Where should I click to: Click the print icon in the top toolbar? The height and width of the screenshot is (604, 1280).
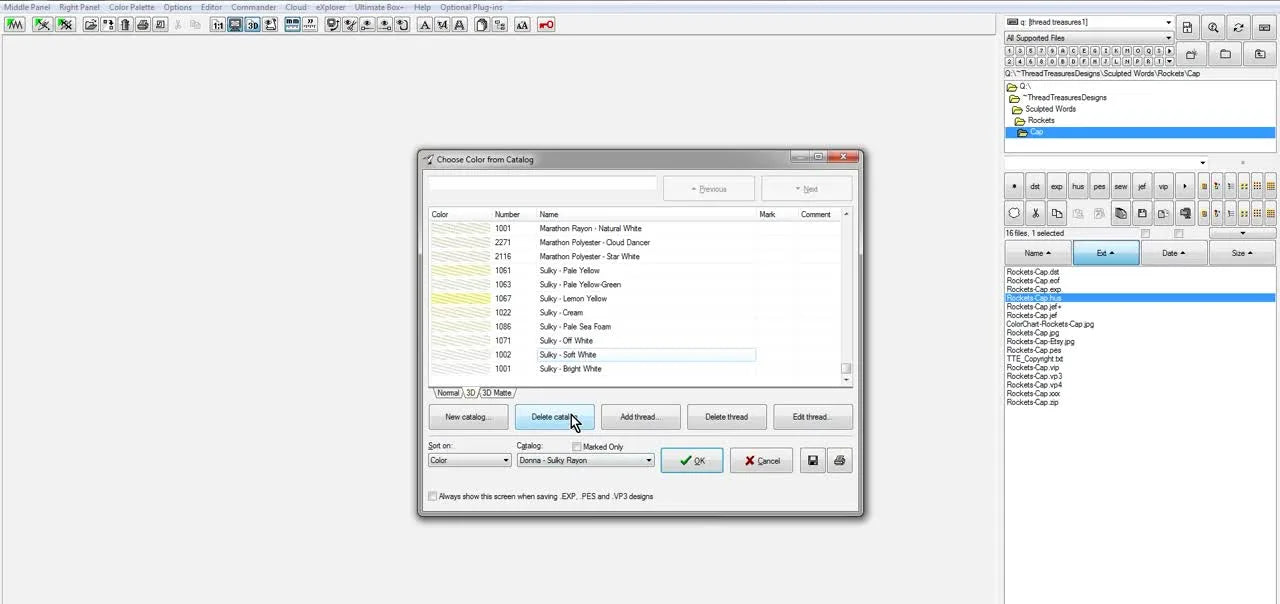143,24
